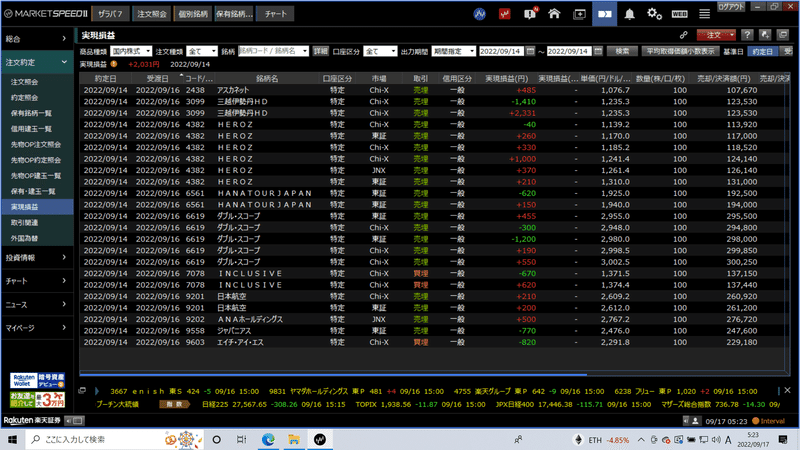Select 保有銘柄一覧 in sidebar

click(x=31, y=113)
